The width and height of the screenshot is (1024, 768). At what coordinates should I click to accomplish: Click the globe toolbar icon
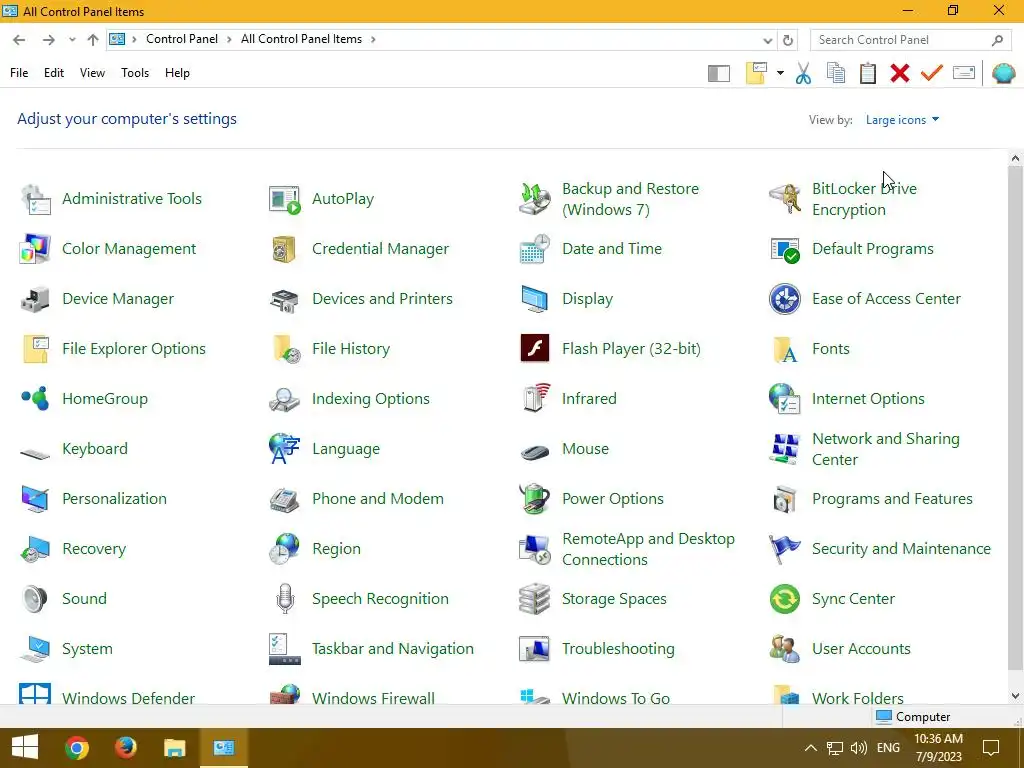click(1004, 73)
